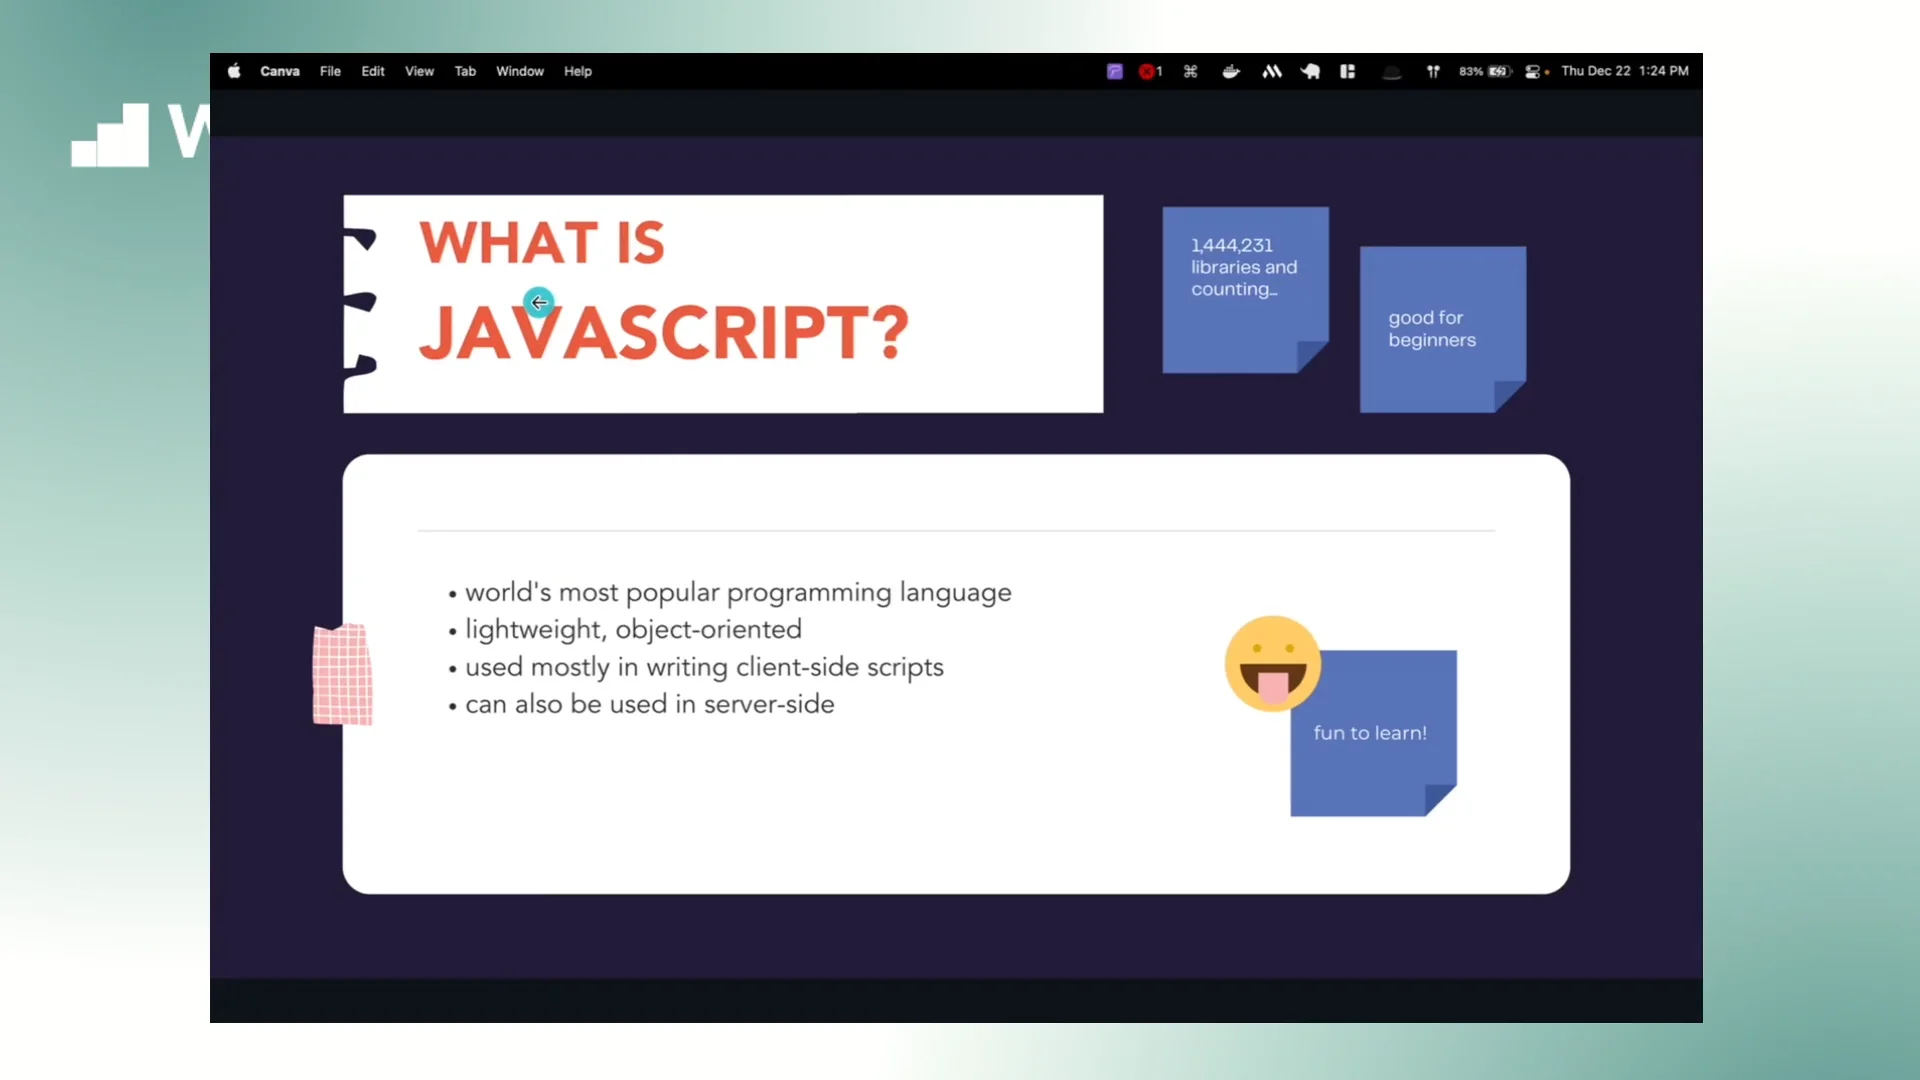Screen dimensions: 1920x1080
Task: Click the Docker whale menu bar icon
Action: [1230, 71]
